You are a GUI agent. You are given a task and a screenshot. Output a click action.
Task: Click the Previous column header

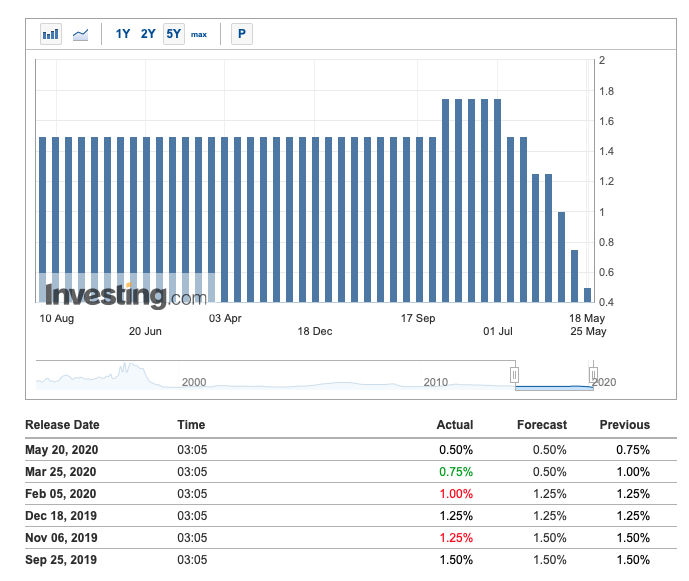pos(624,425)
